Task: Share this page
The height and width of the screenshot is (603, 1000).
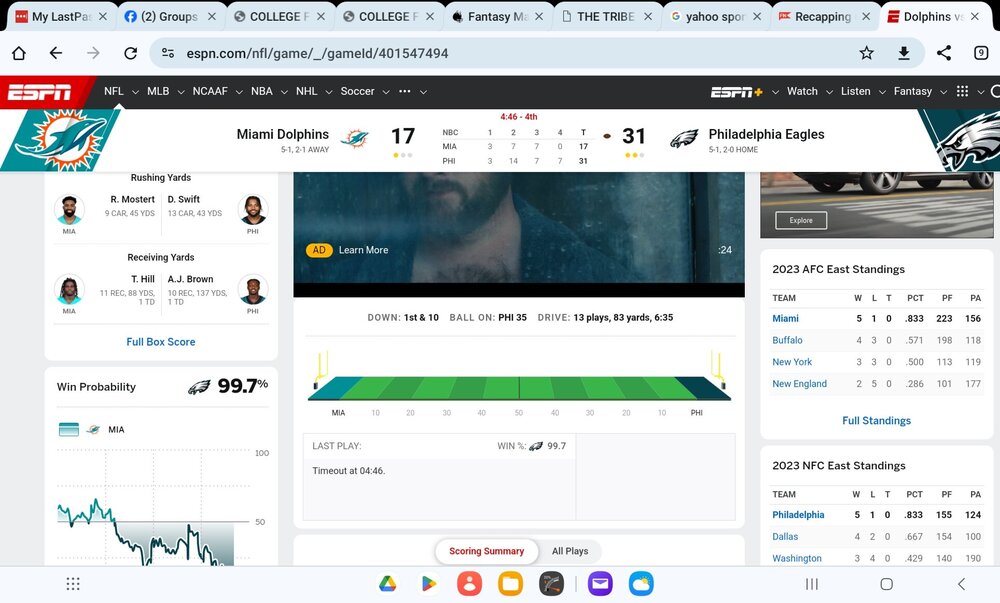Action: tap(944, 53)
